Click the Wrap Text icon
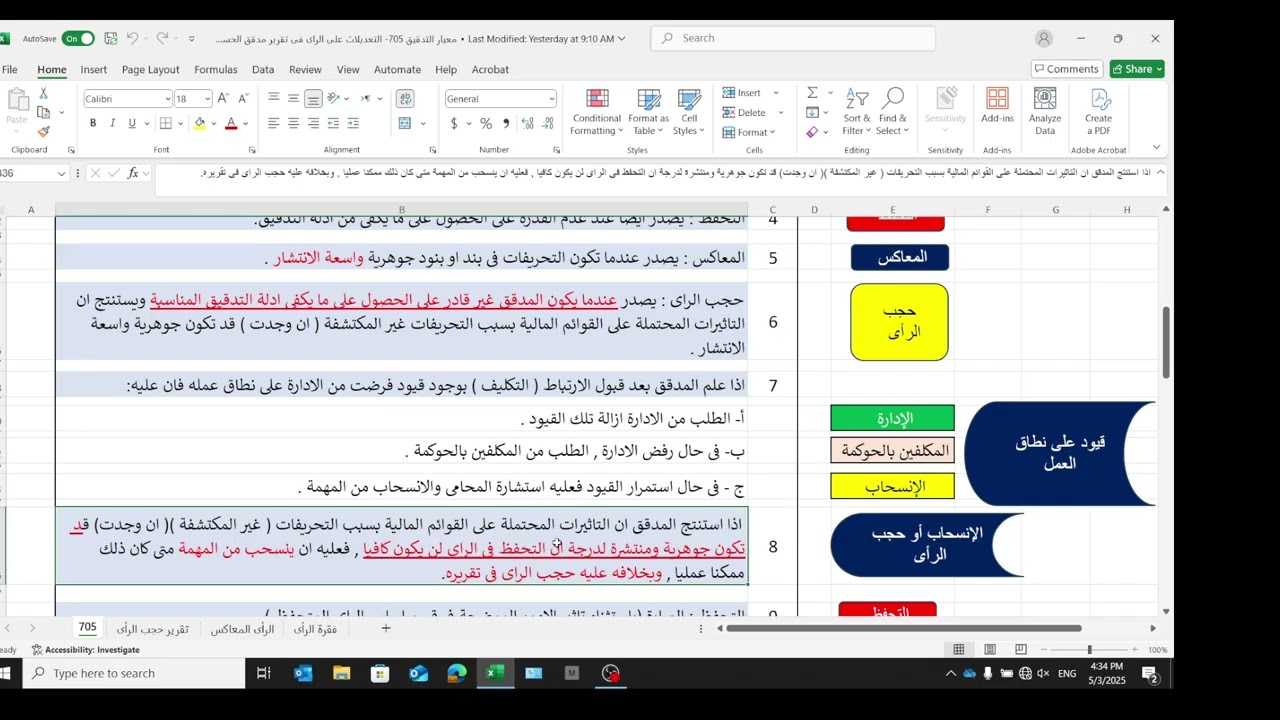Screen dimensions: 1280x720 click(x=405, y=98)
